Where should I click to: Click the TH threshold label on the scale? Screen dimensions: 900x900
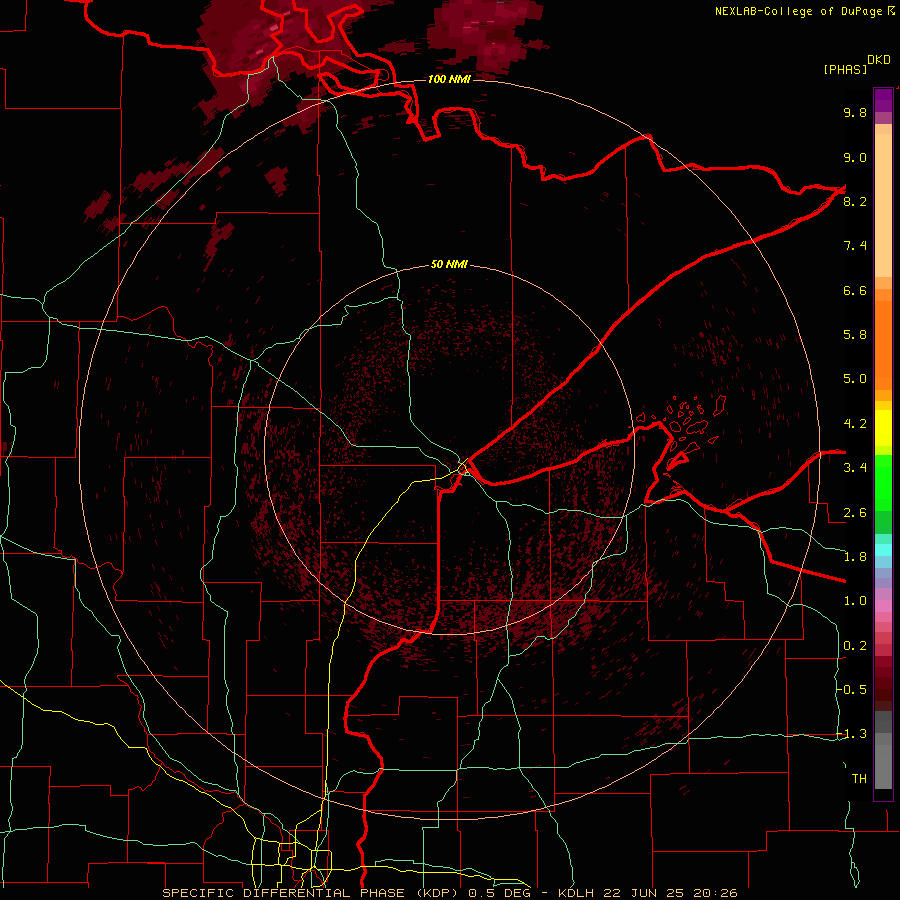coord(859,778)
